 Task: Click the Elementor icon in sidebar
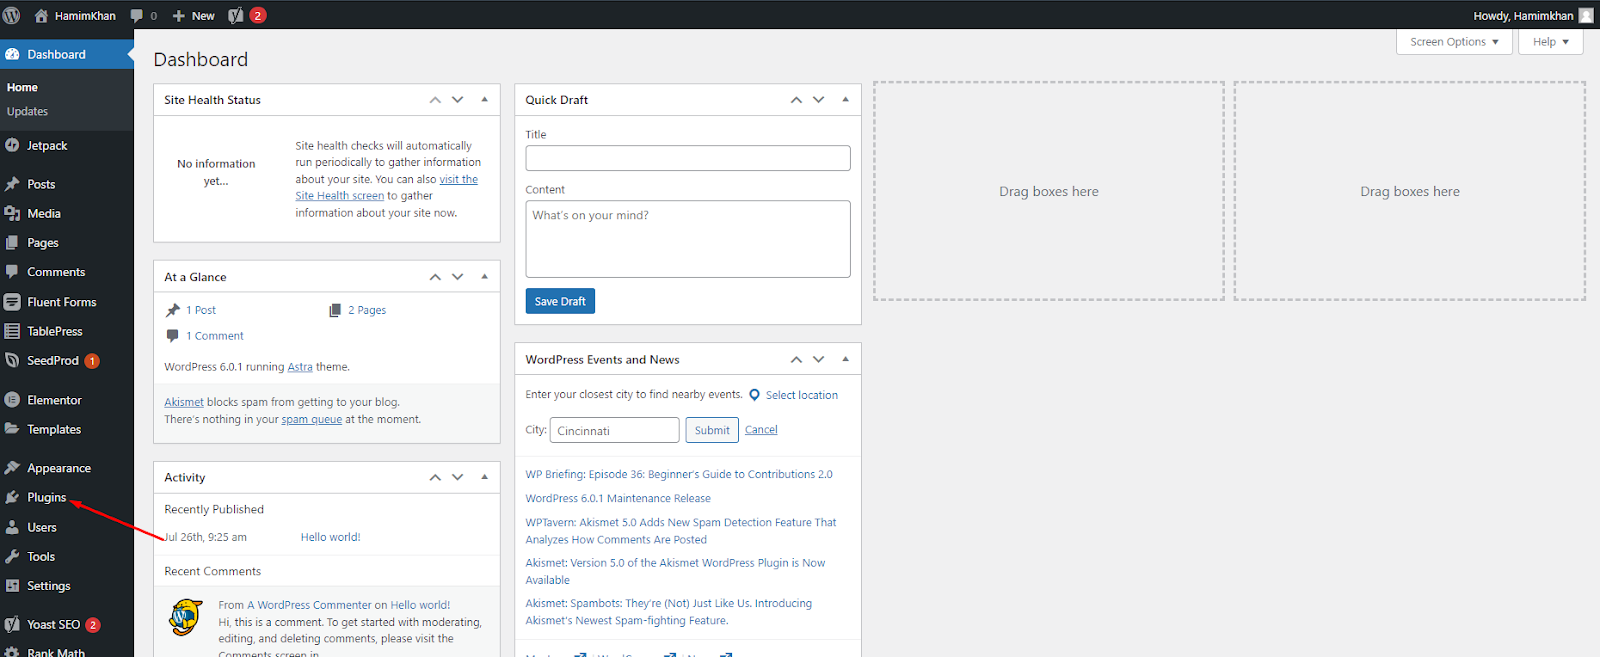pyautogui.click(x=12, y=400)
